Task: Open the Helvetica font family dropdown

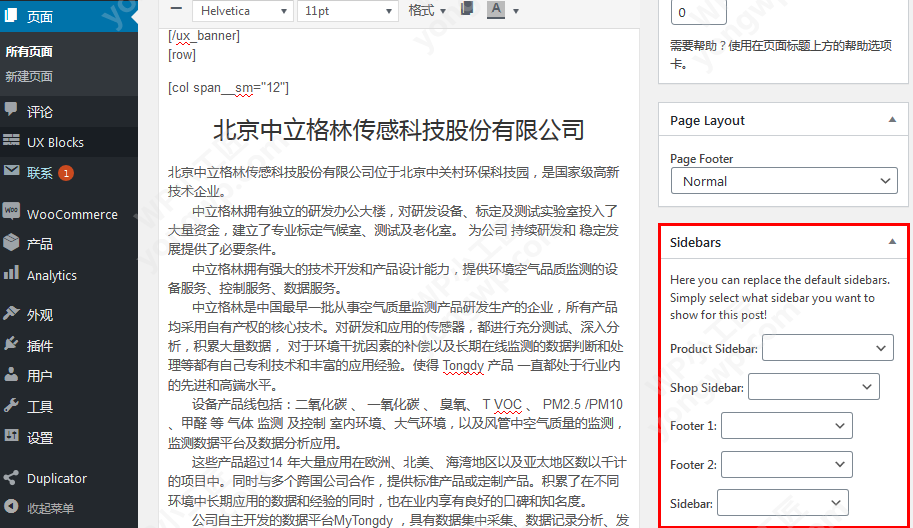Action: pyautogui.click(x=242, y=10)
